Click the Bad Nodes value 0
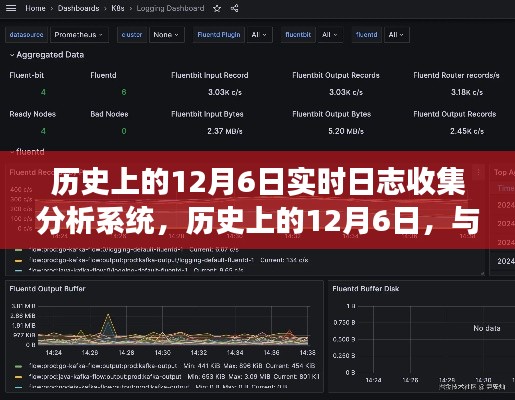Screen dimensions: 515x400 pos(124,131)
